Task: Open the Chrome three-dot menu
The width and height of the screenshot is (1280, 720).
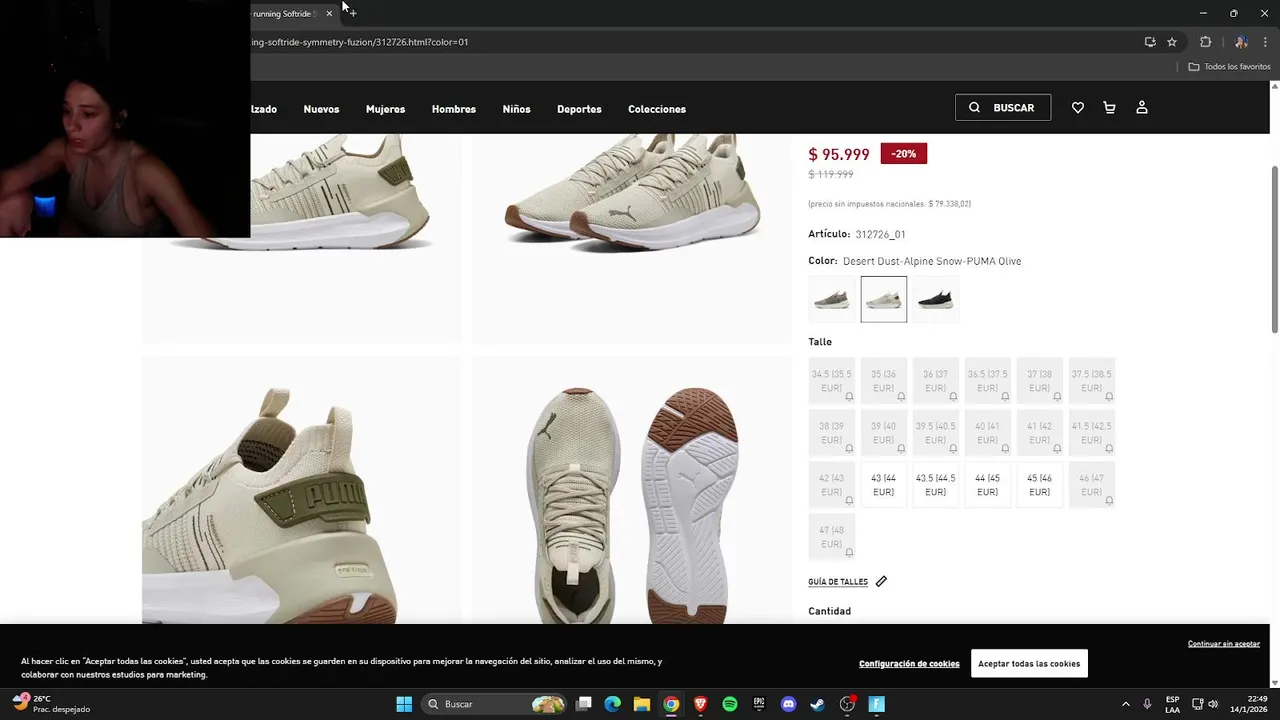Action: [x=1265, y=42]
